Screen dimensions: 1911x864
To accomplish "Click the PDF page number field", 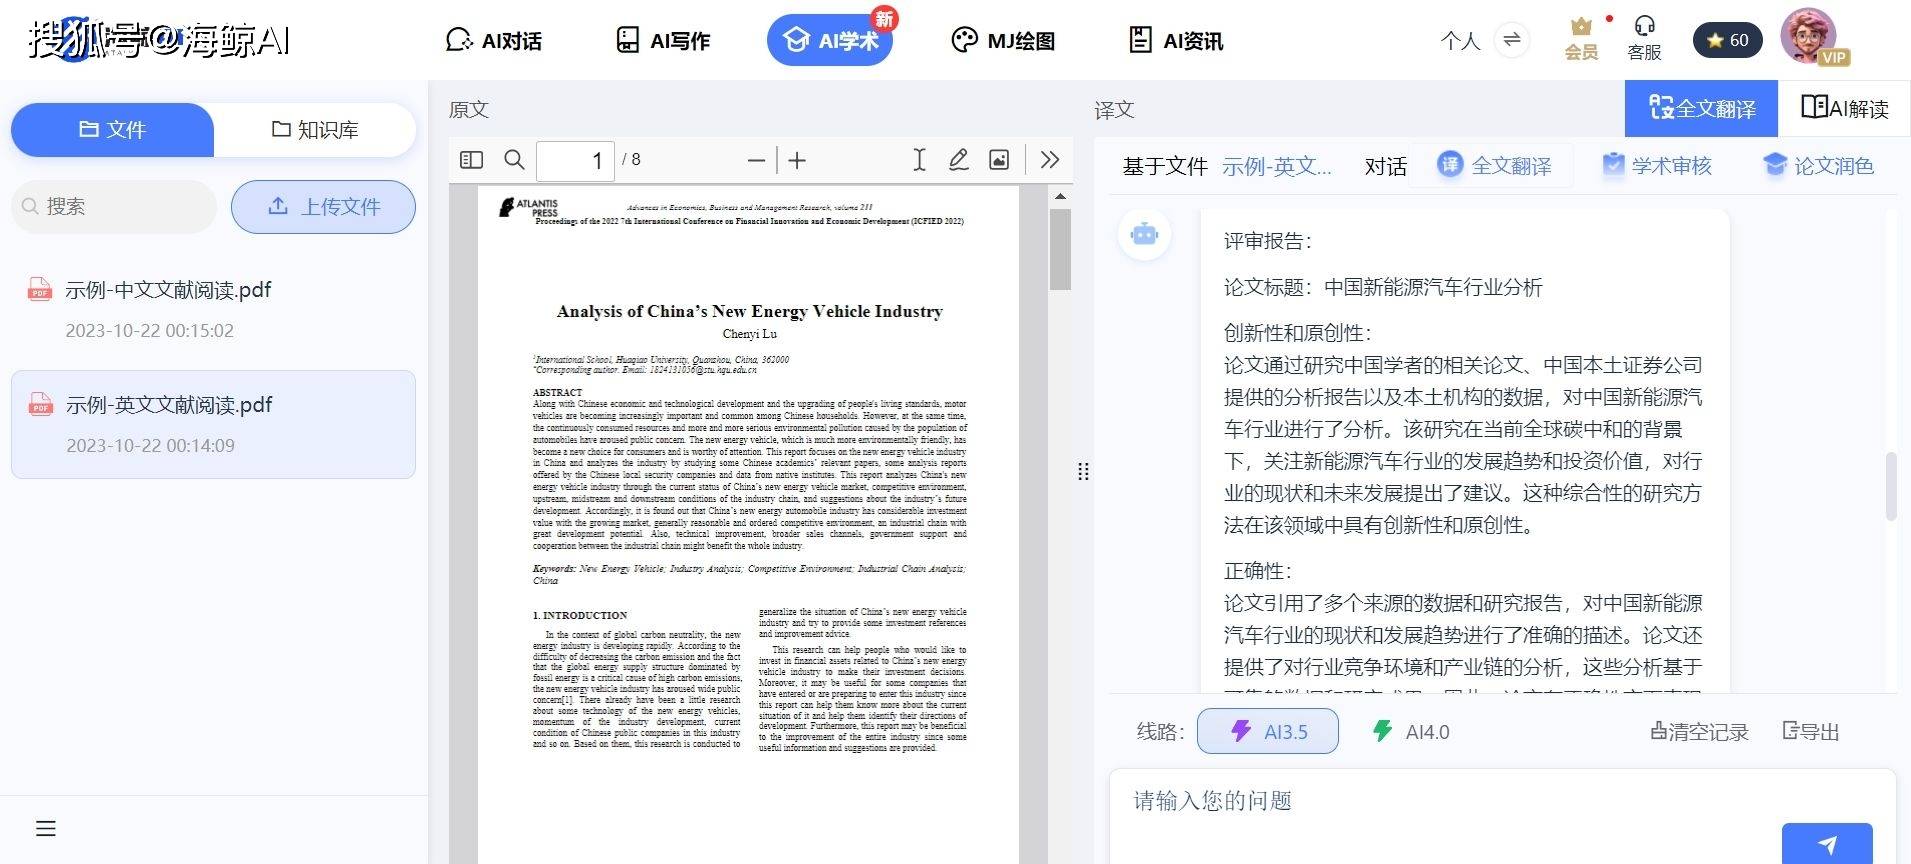I will [575, 160].
